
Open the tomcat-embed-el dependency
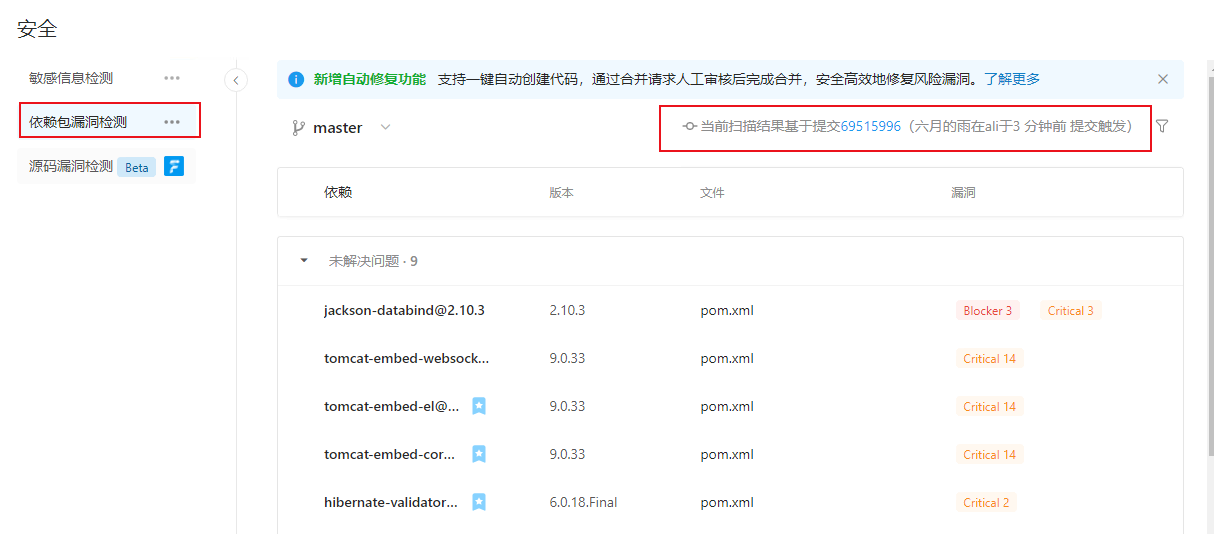tap(392, 406)
